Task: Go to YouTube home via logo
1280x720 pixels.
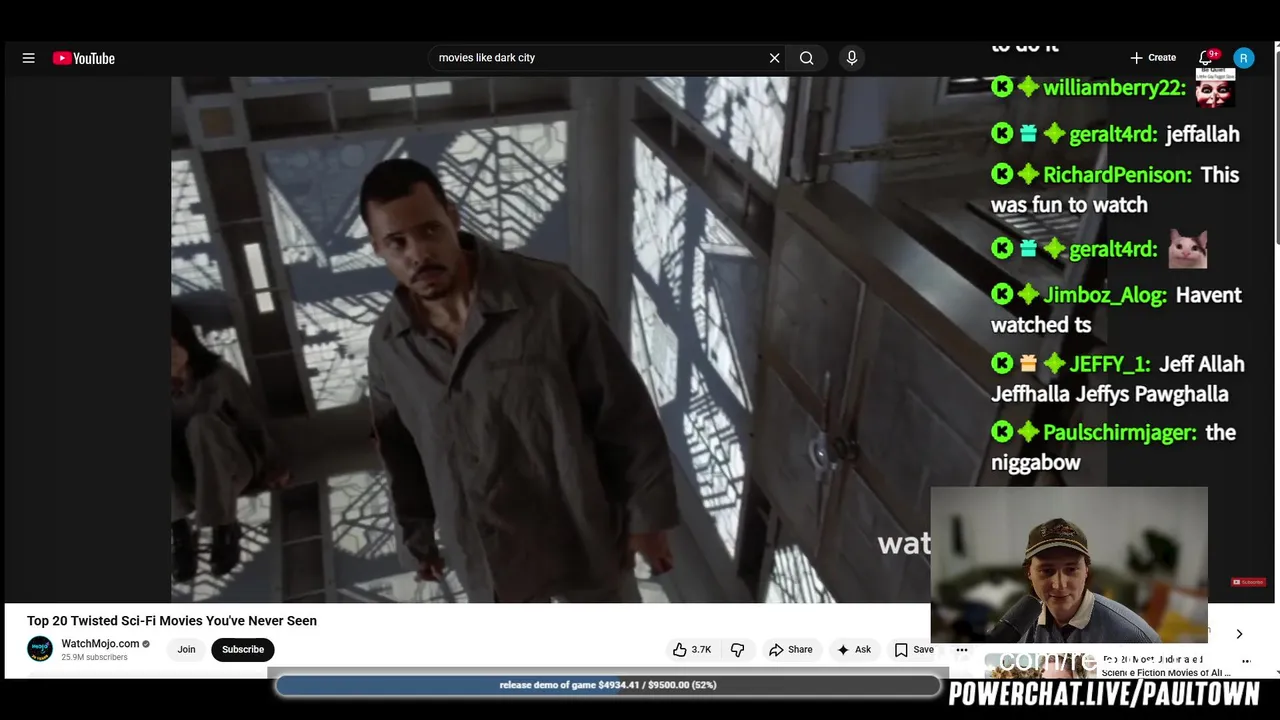Action: [84, 58]
